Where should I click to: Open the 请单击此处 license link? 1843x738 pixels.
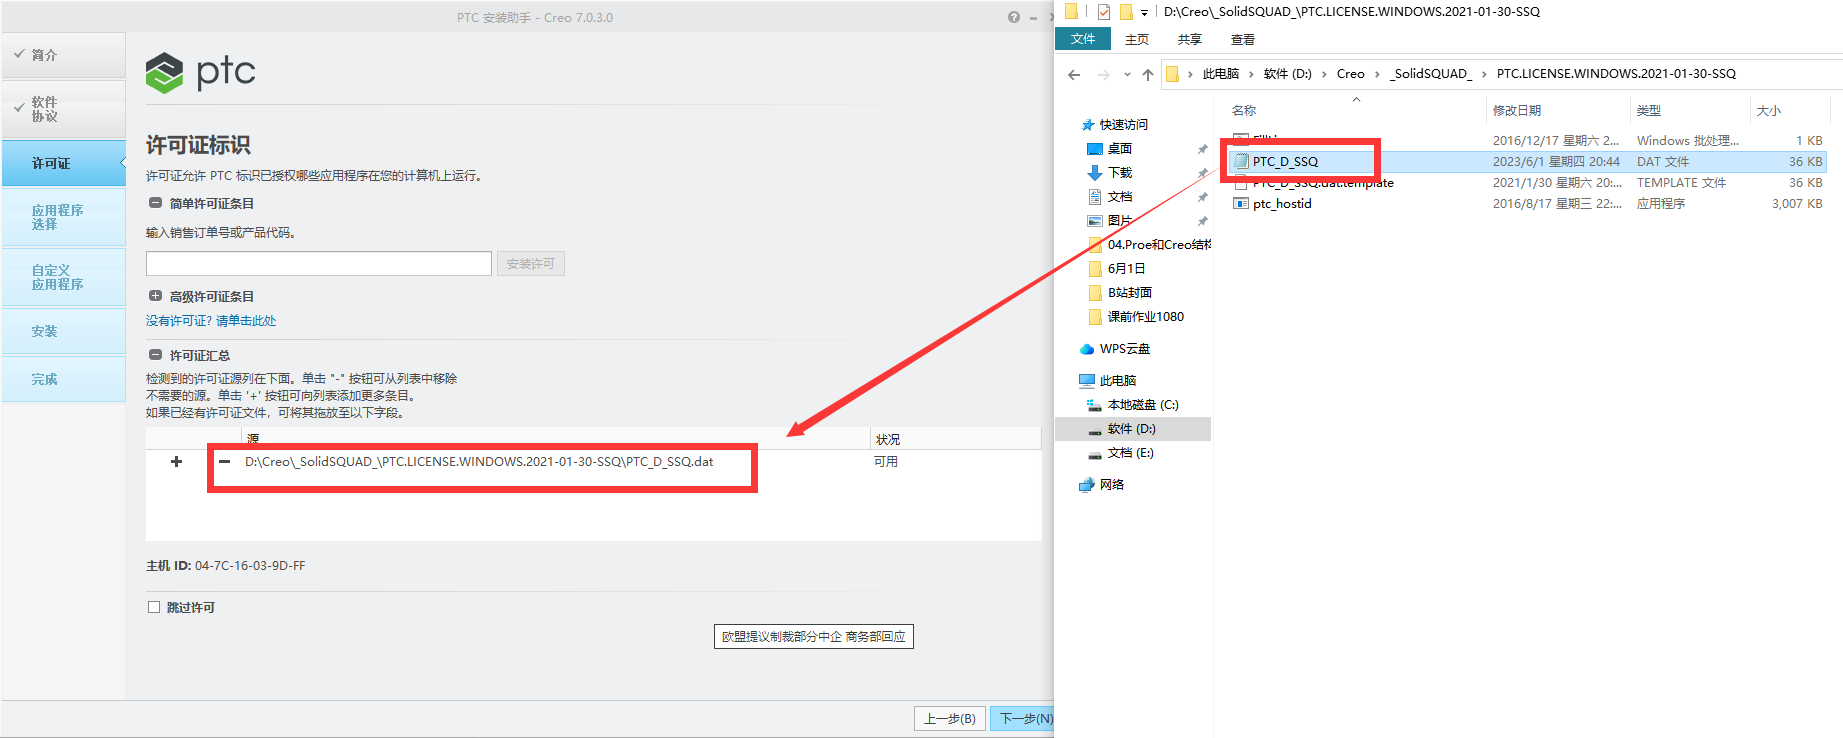click(x=246, y=321)
